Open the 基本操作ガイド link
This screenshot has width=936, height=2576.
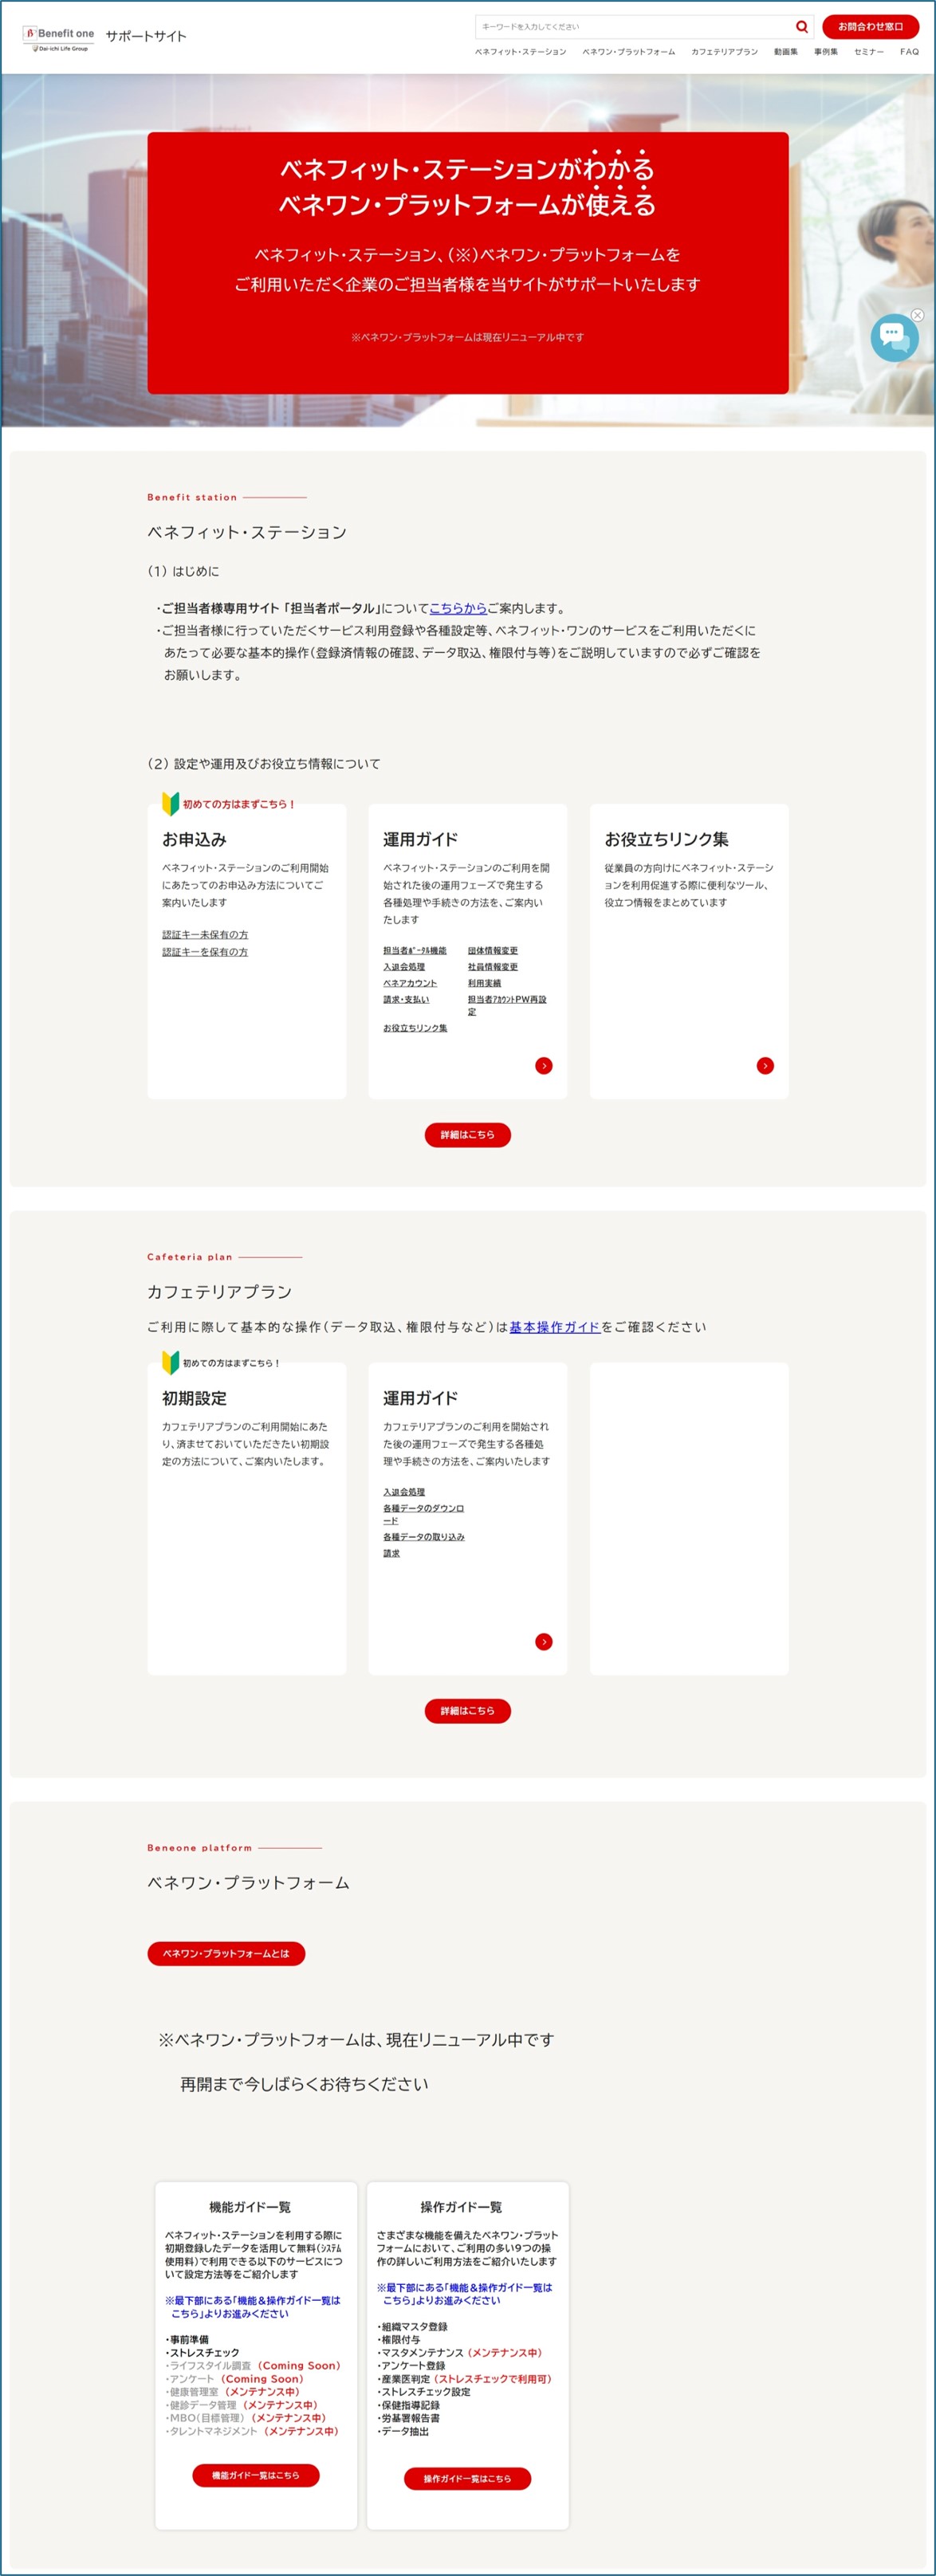(554, 1327)
